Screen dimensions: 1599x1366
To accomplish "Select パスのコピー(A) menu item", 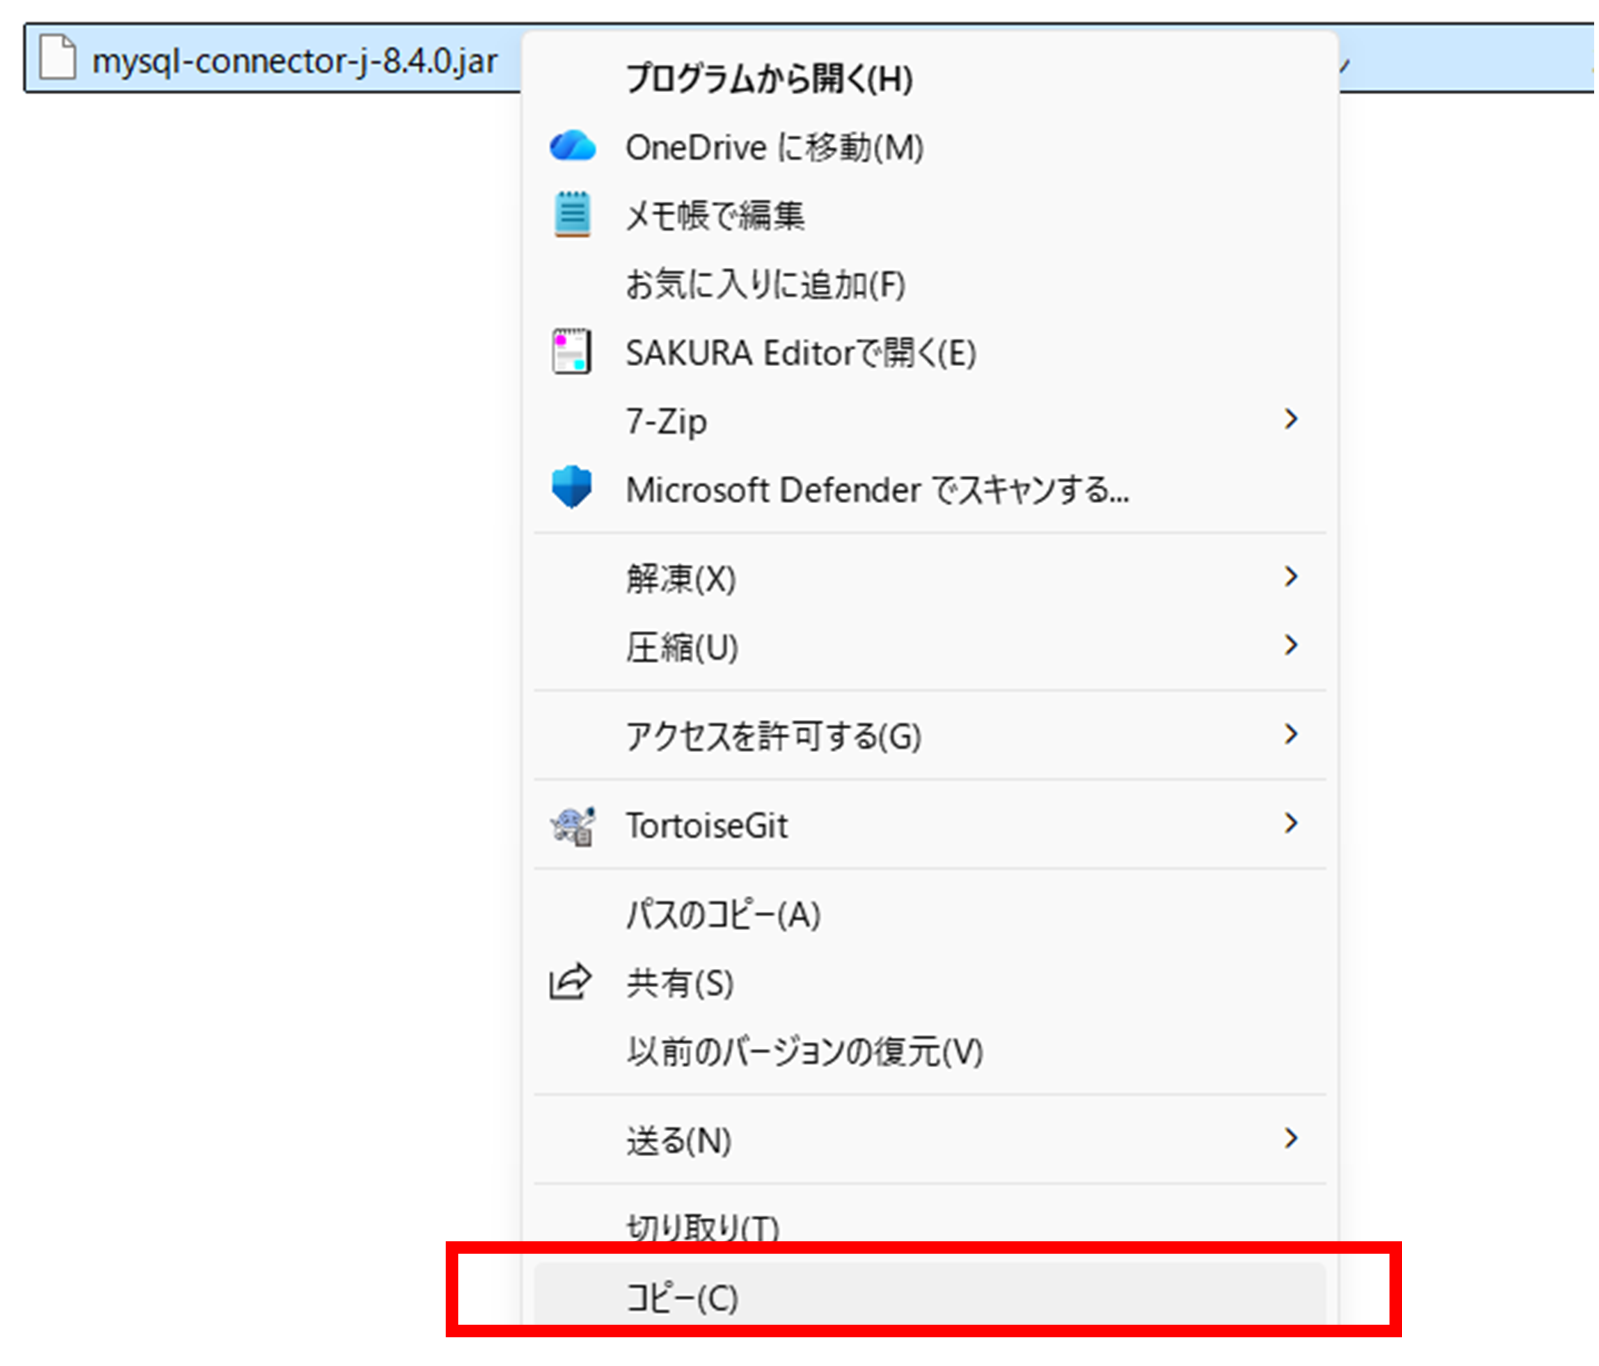I will (x=723, y=914).
